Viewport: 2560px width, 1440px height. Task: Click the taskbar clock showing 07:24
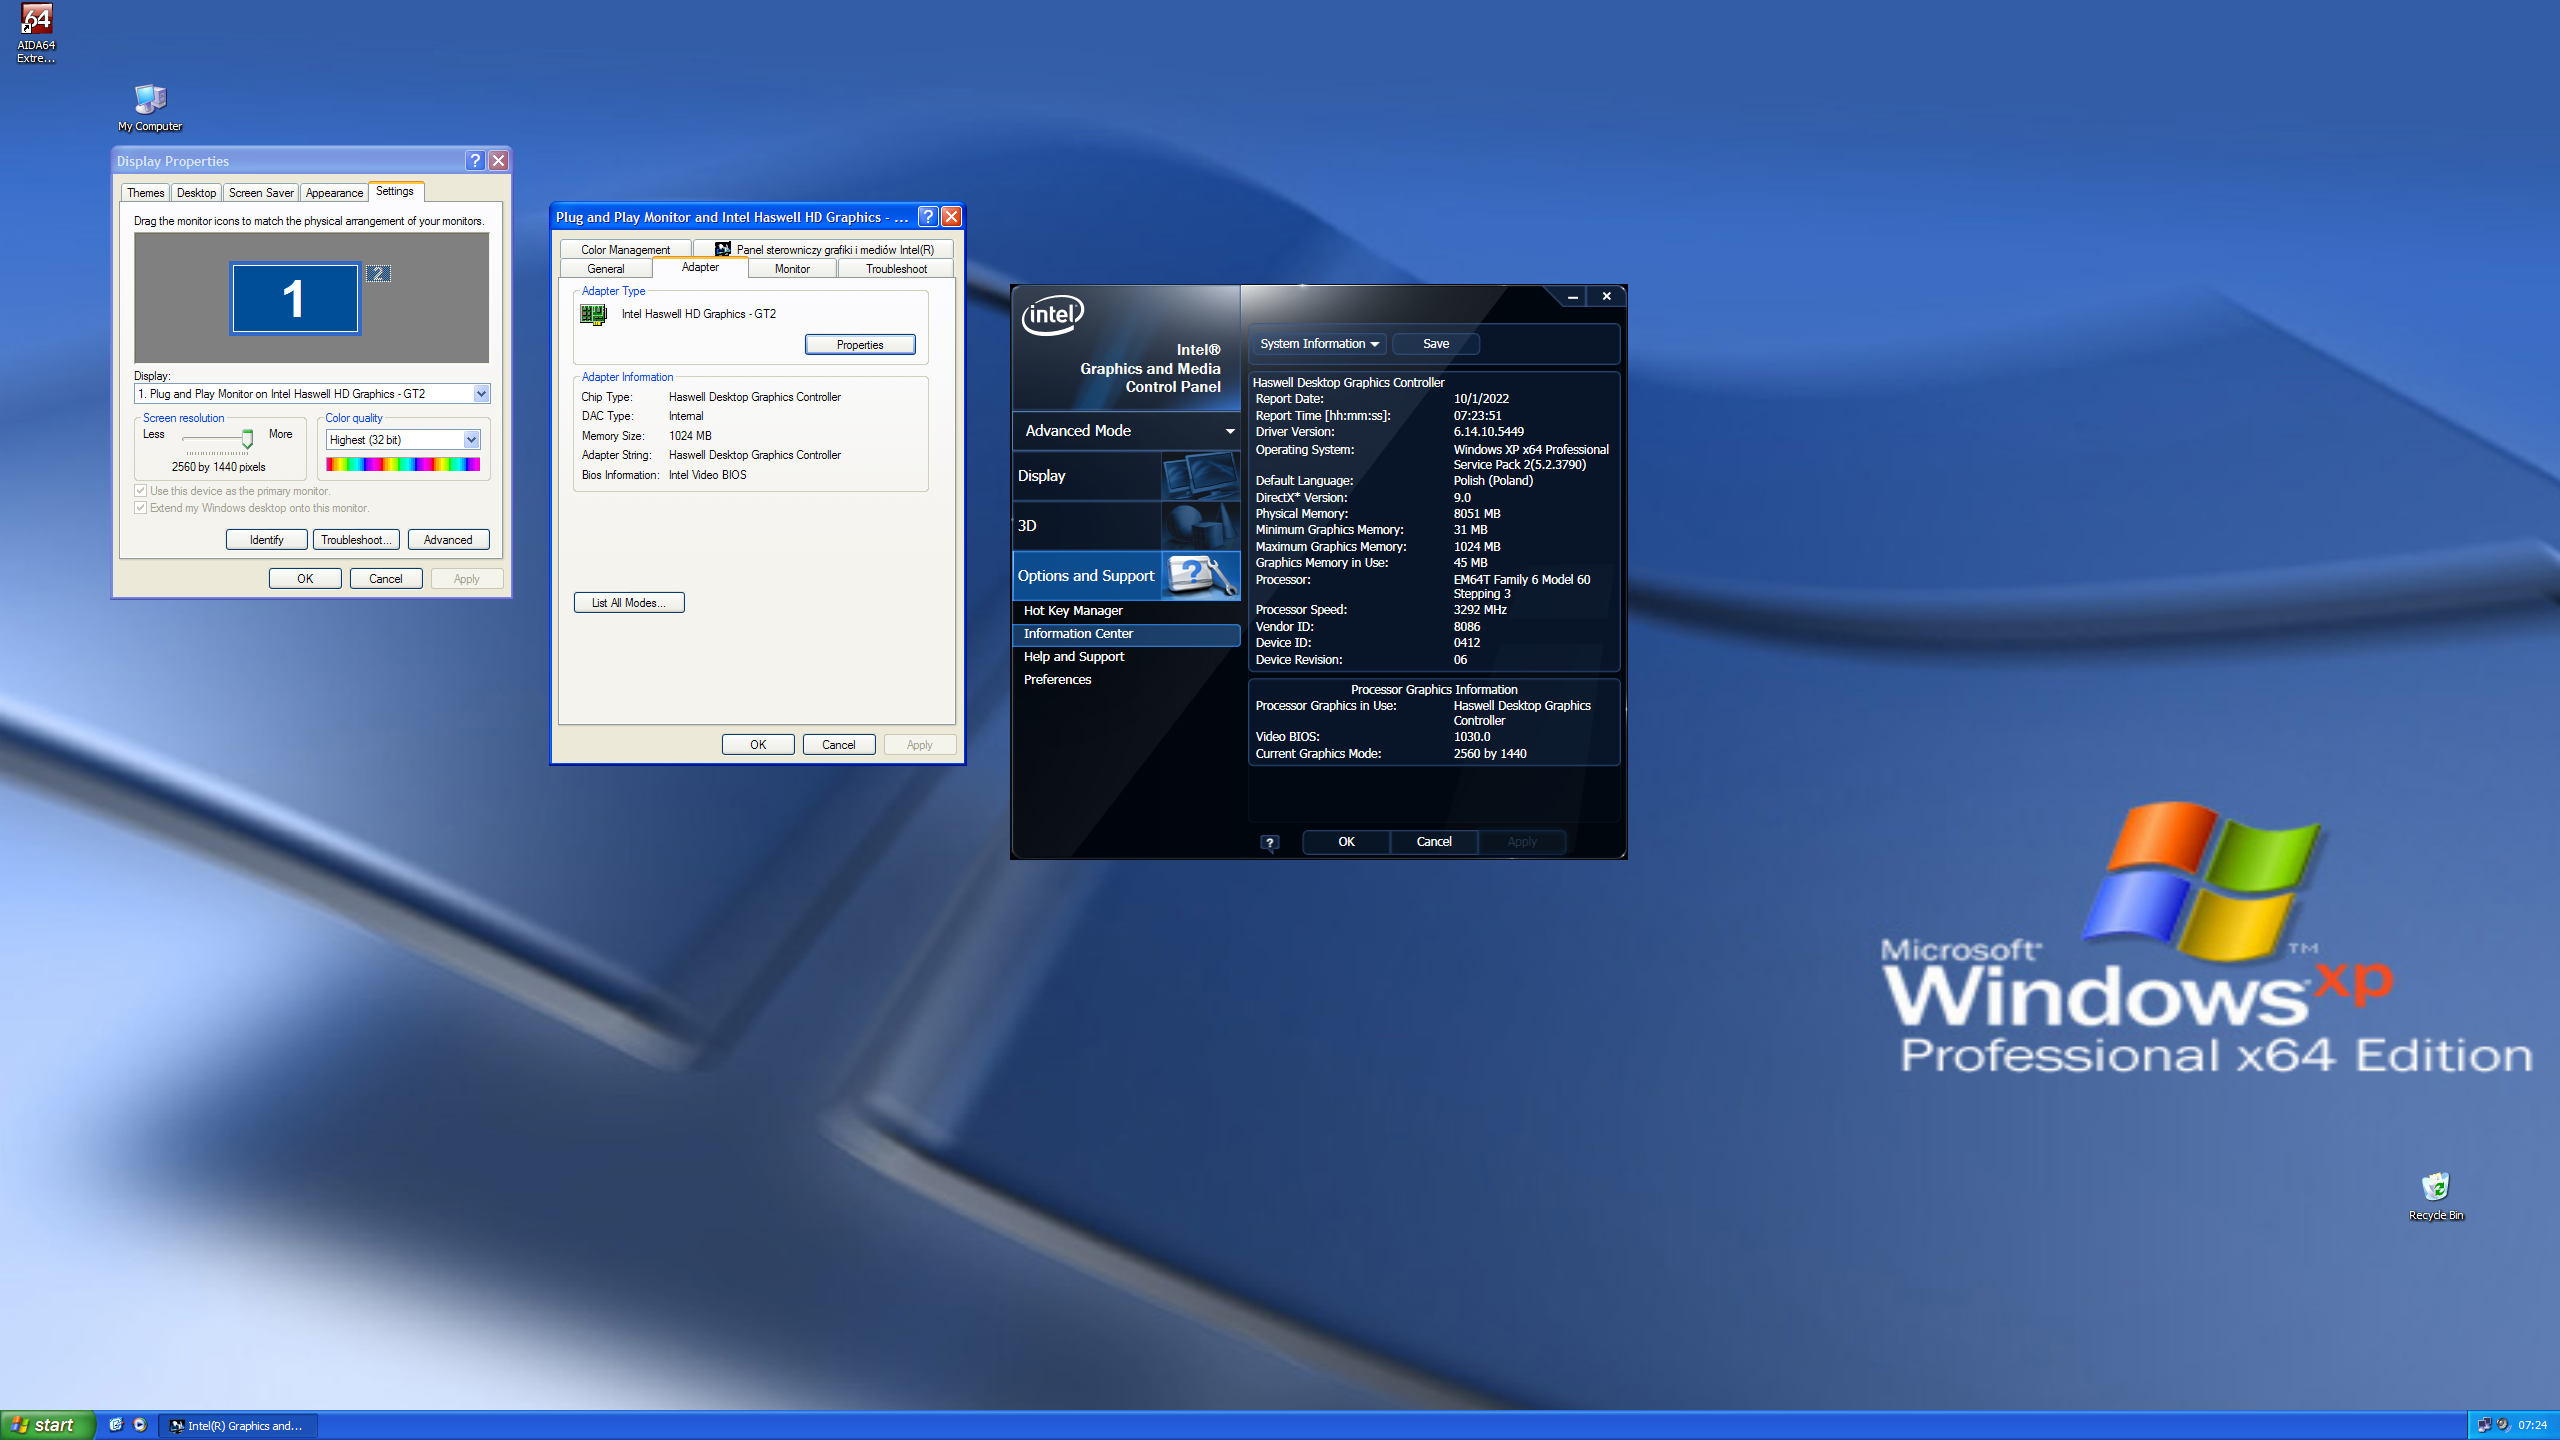pyautogui.click(x=2532, y=1425)
